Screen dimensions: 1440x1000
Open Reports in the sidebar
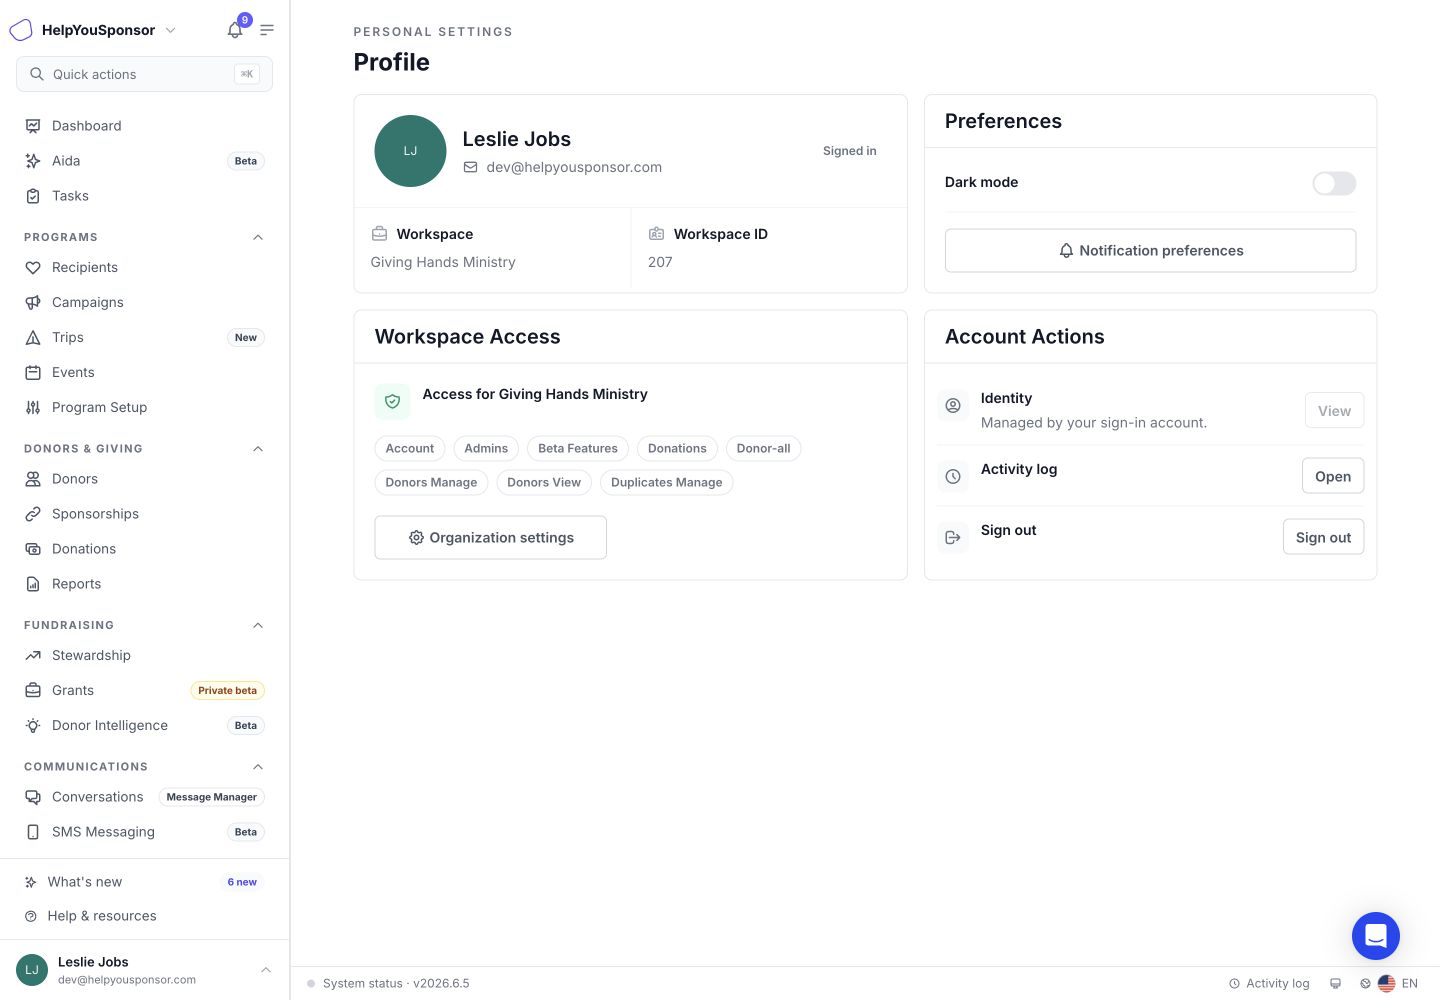tap(144, 584)
